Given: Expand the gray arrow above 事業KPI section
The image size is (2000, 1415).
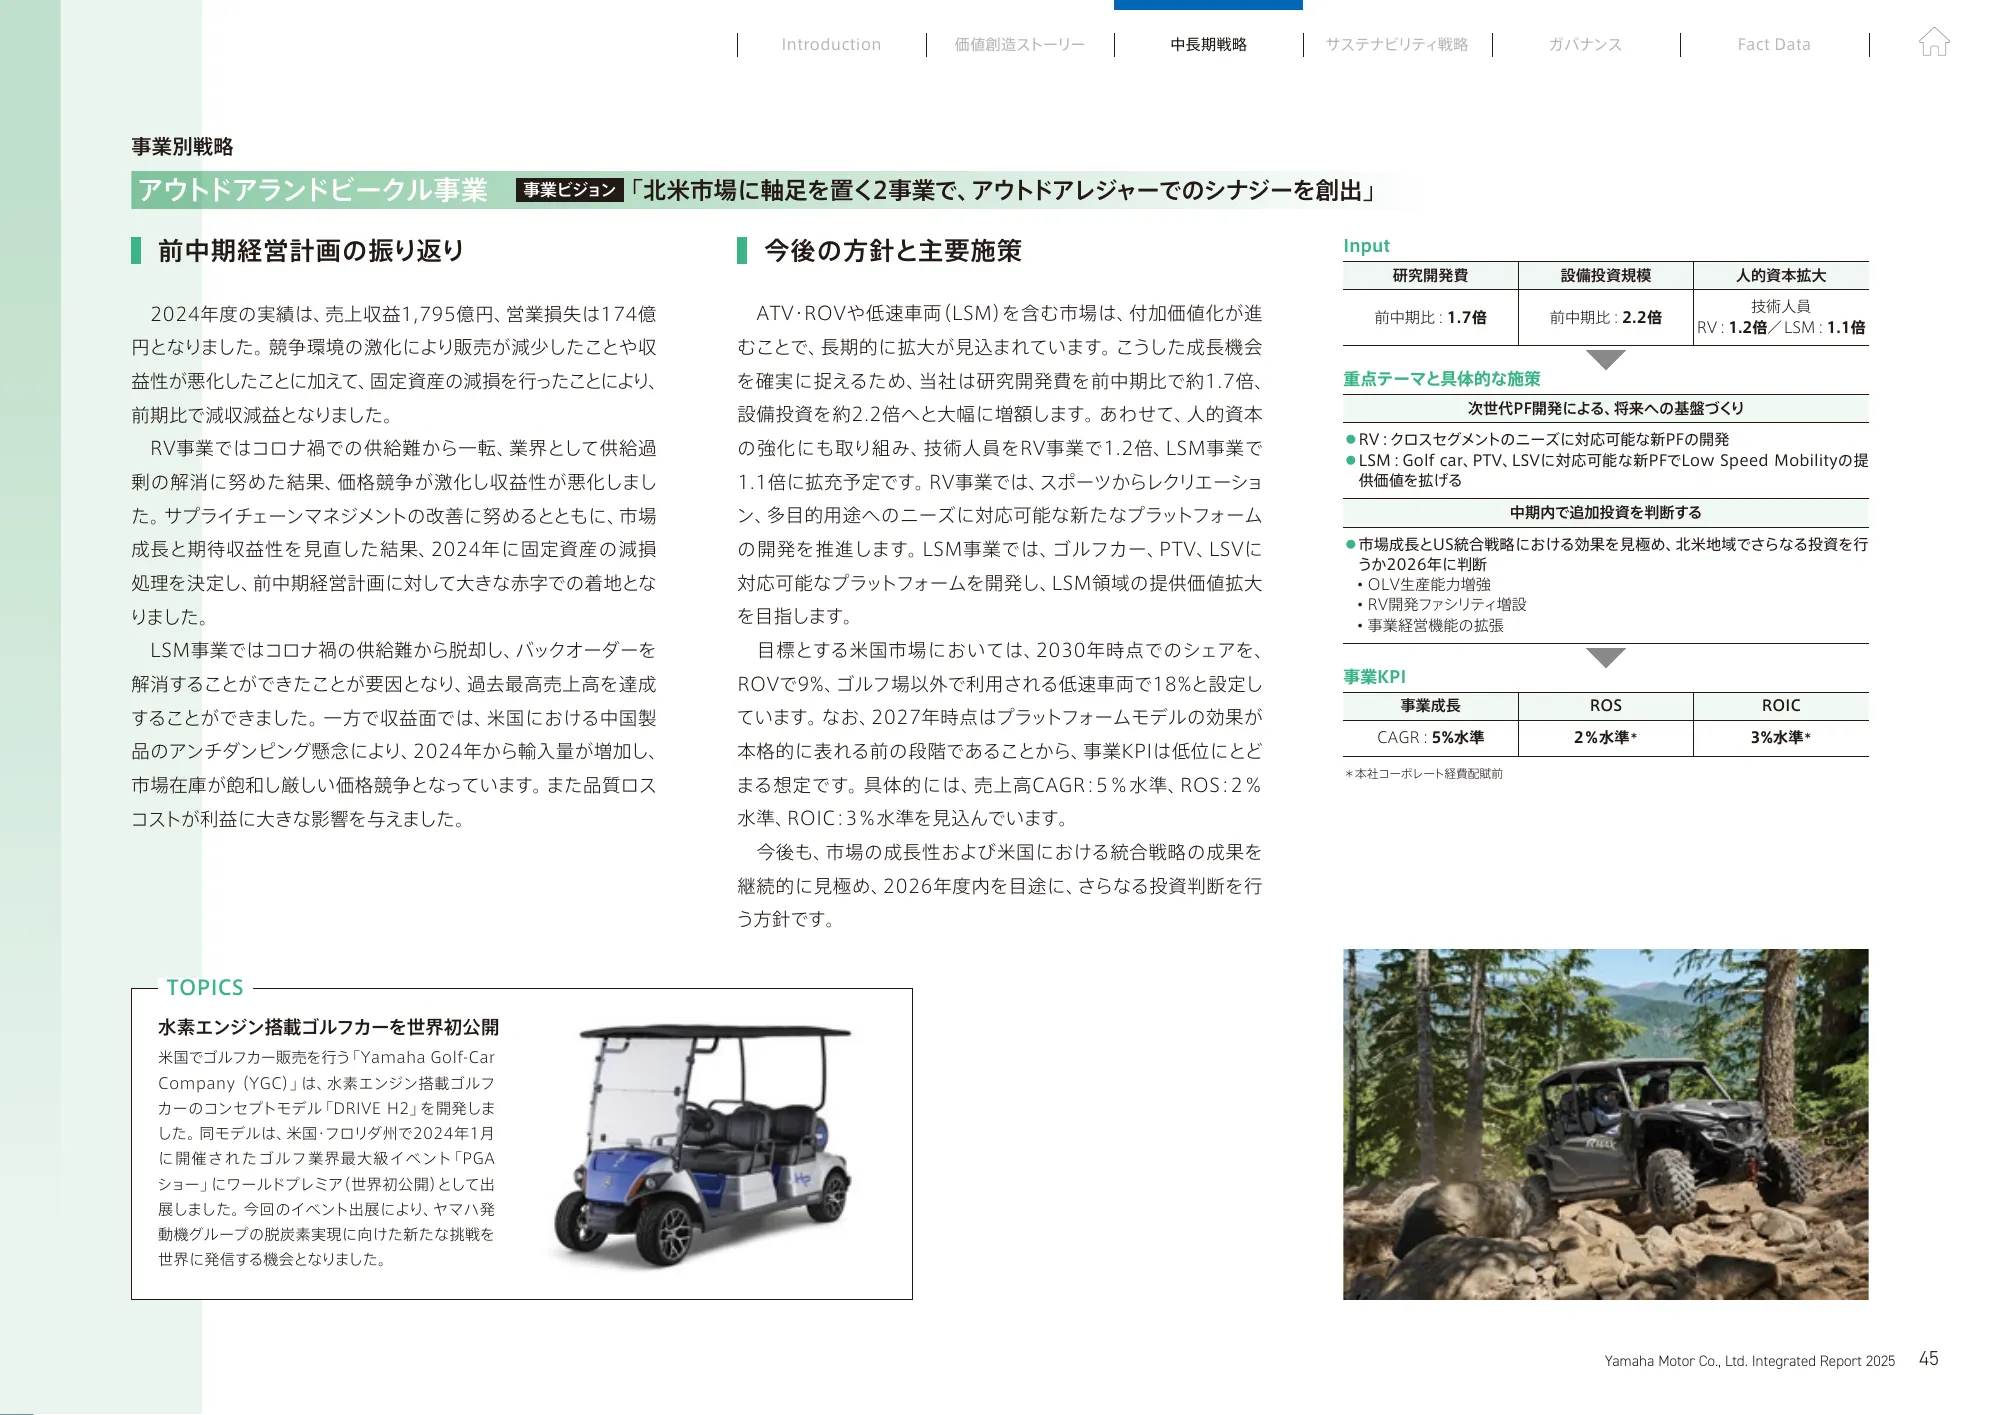Looking at the screenshot, I should click(x=1604, y=658).
